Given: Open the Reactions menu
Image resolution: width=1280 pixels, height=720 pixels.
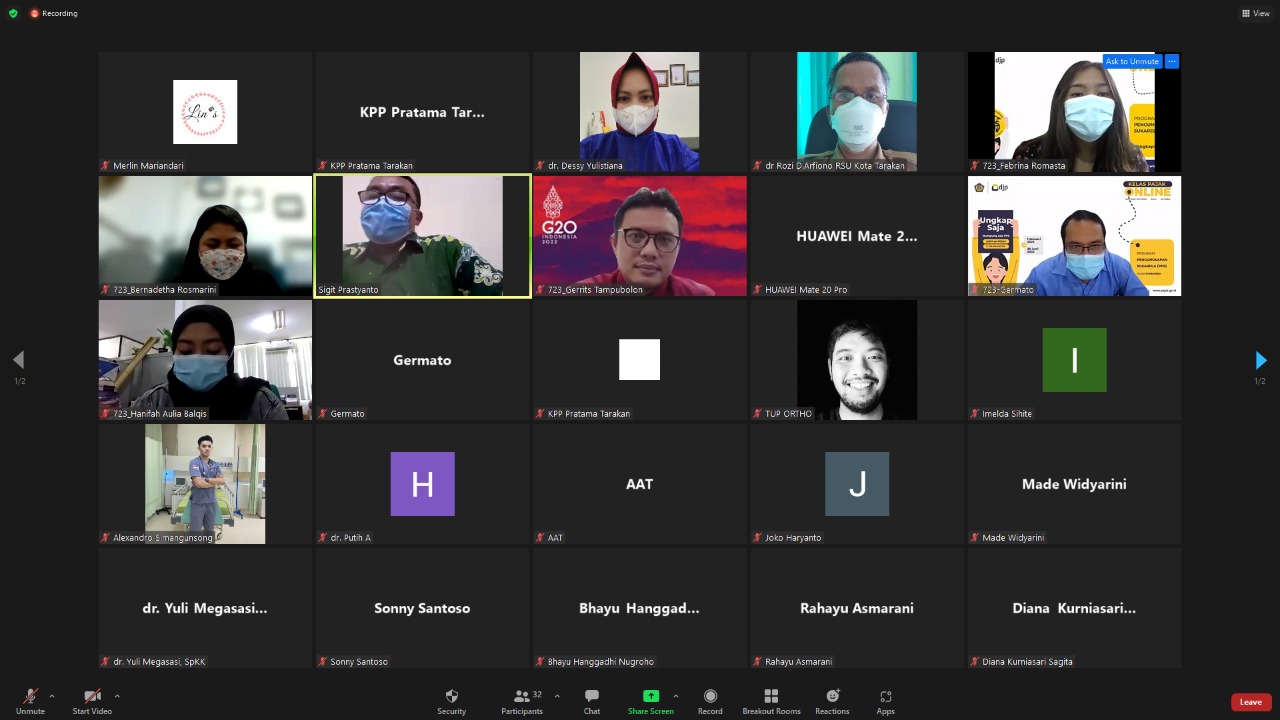Looking at the screenshot, I should [x=832, y=697].
